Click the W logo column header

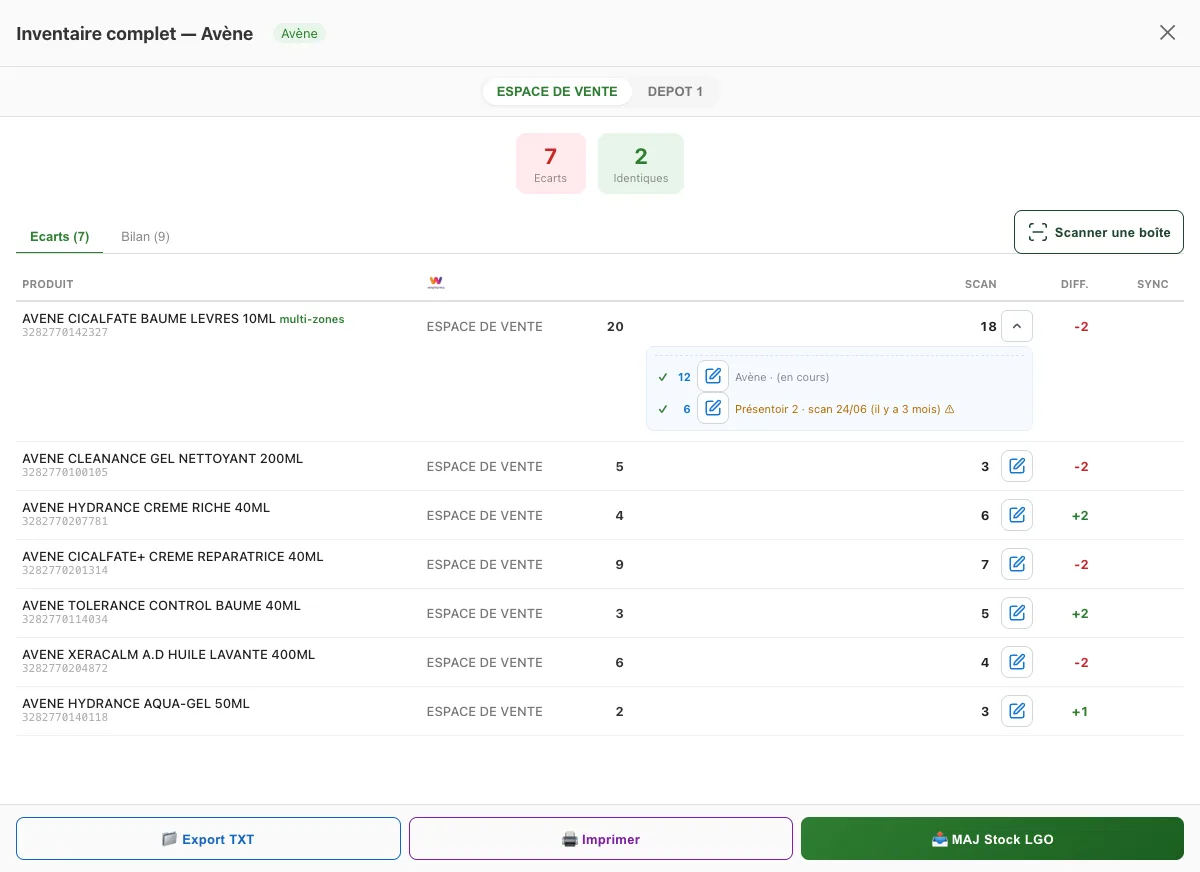[x=436, y=283]
